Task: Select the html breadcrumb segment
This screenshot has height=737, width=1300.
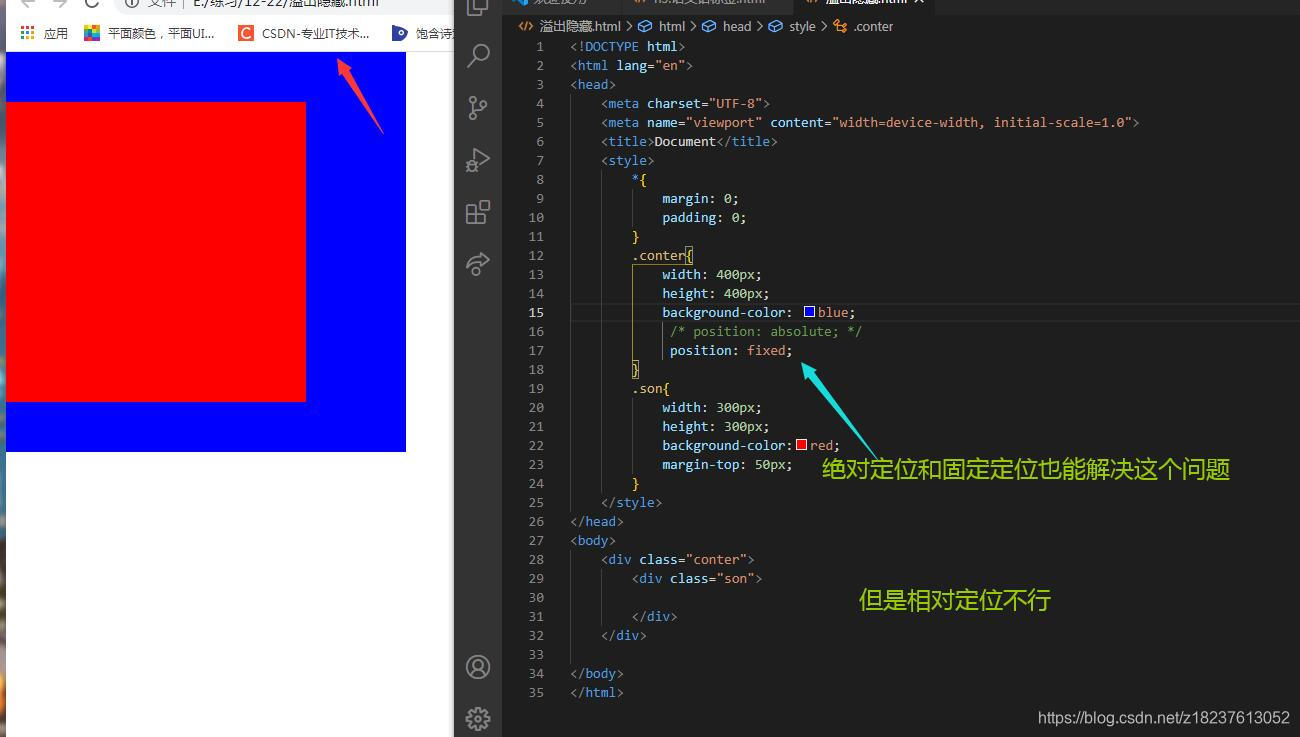Action: click(662, 26)
